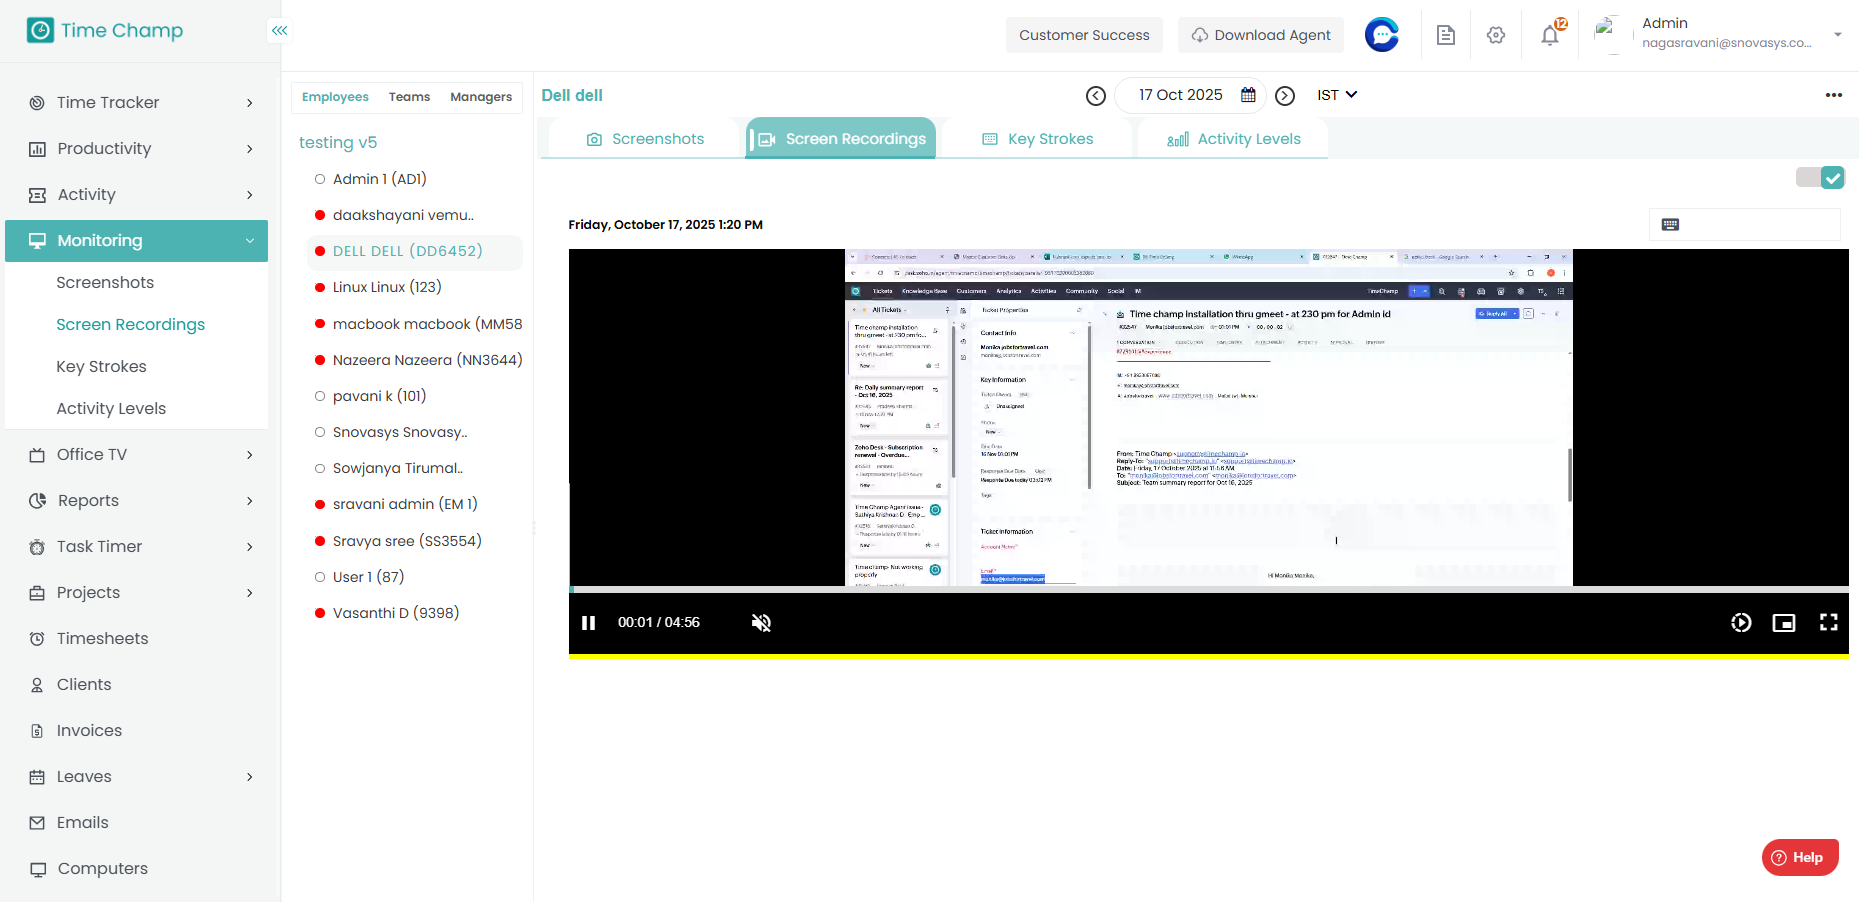Go to the previous date
This screenshot has width=1859, height=902.
[x=1096, y=96]
